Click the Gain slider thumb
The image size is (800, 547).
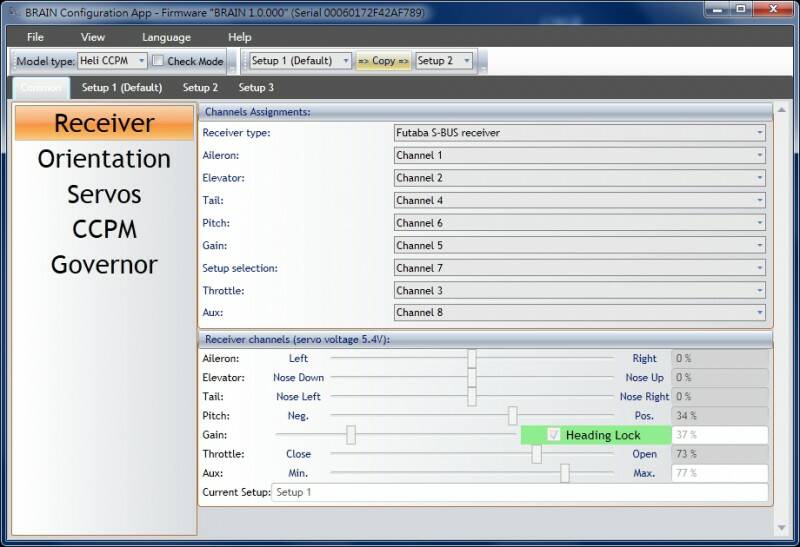tap(351, 435)
